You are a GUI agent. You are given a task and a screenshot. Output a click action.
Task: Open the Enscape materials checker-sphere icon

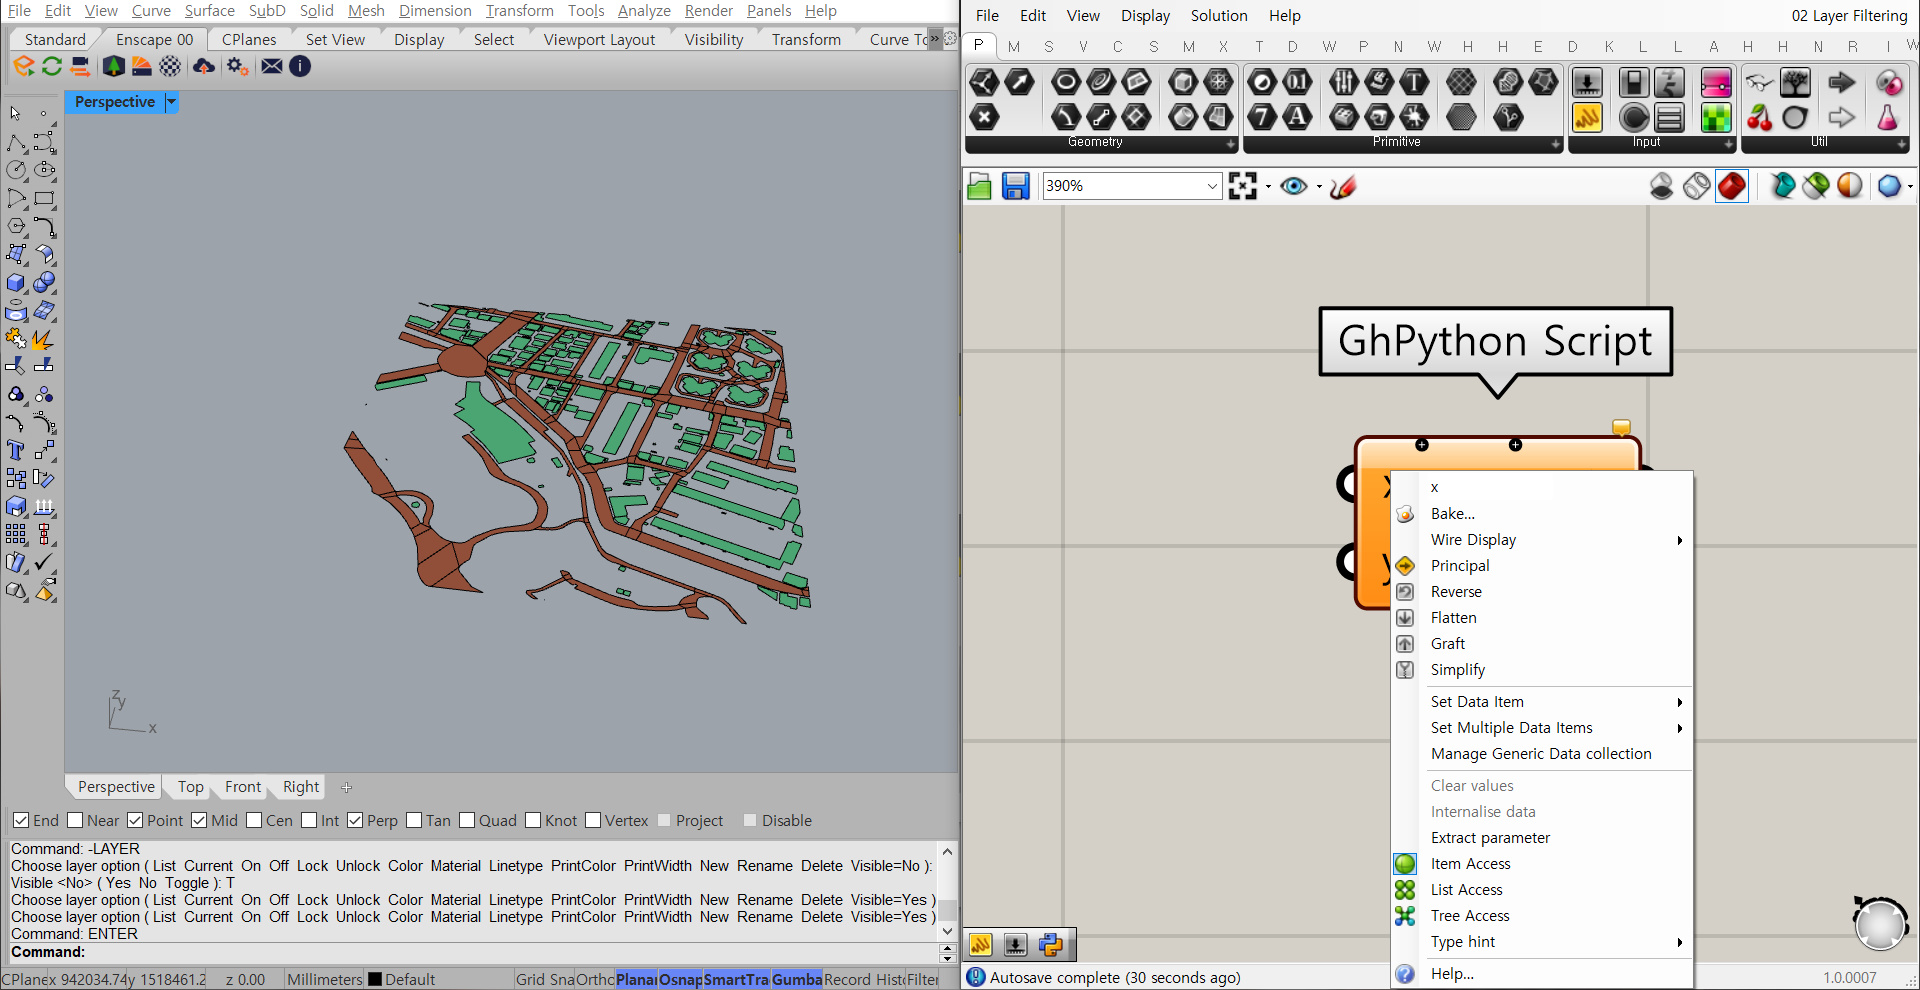point(171,66)
